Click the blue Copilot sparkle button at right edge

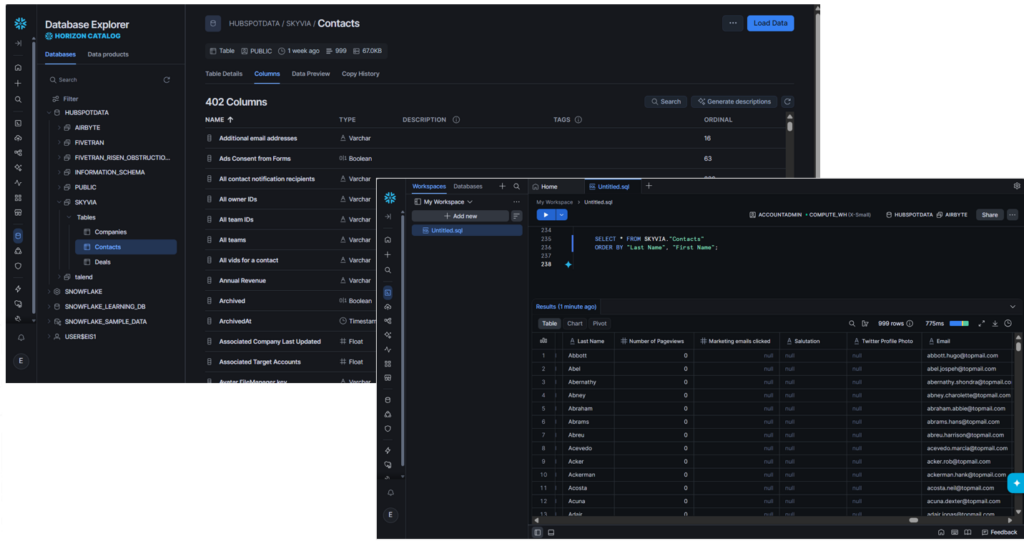click(x=1016, y=484)
